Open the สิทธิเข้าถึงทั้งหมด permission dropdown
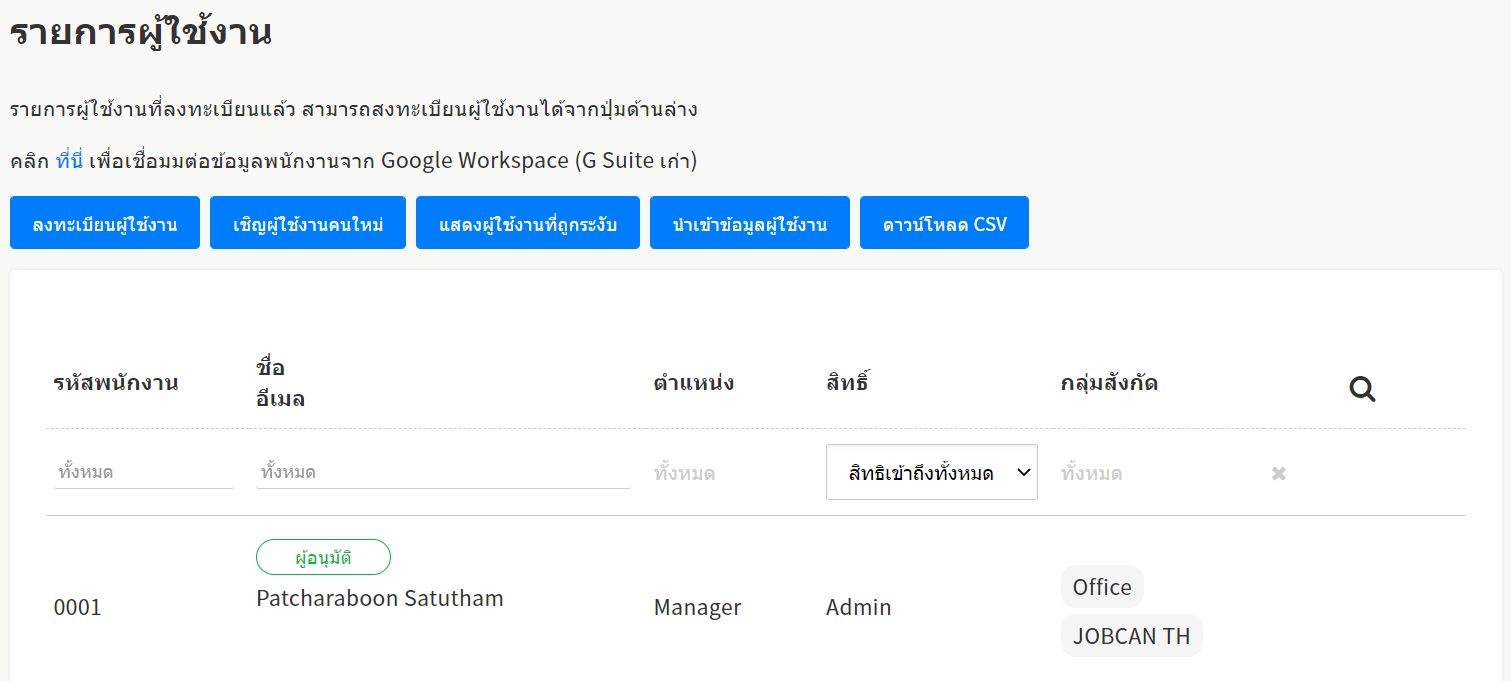 pos(931,472)
